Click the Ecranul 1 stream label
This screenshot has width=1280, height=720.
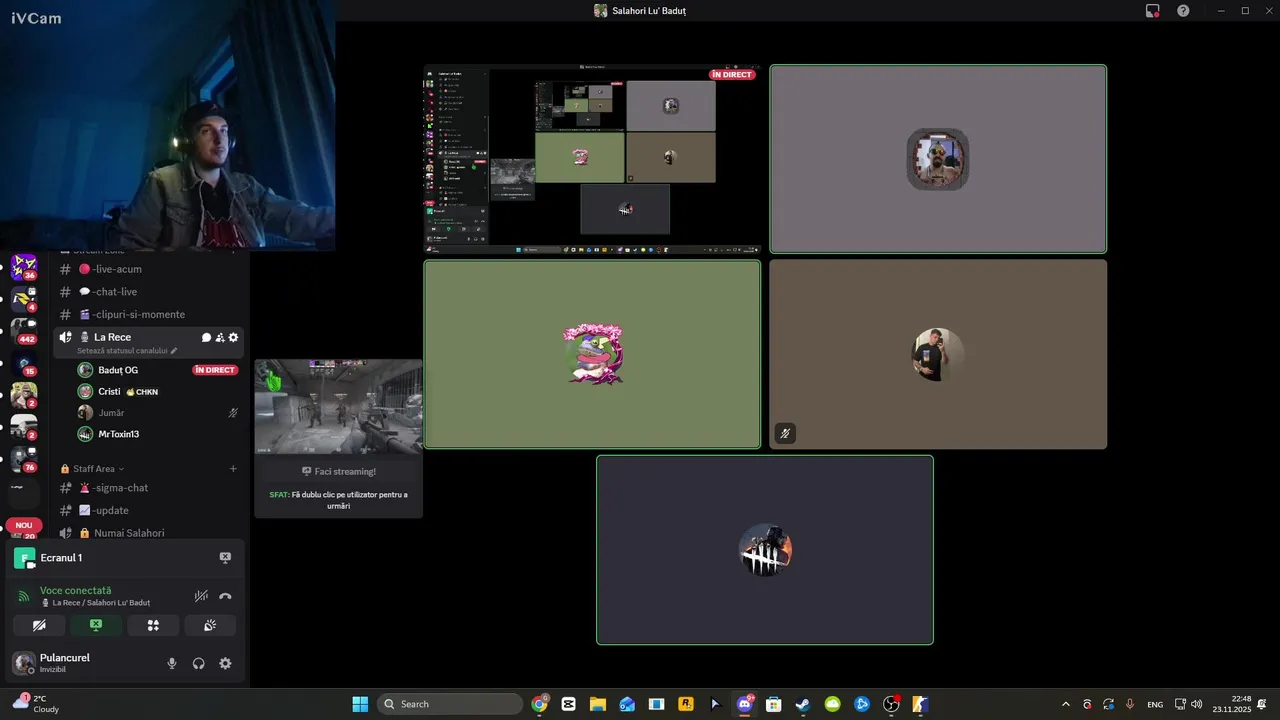[x=61, y=558]
